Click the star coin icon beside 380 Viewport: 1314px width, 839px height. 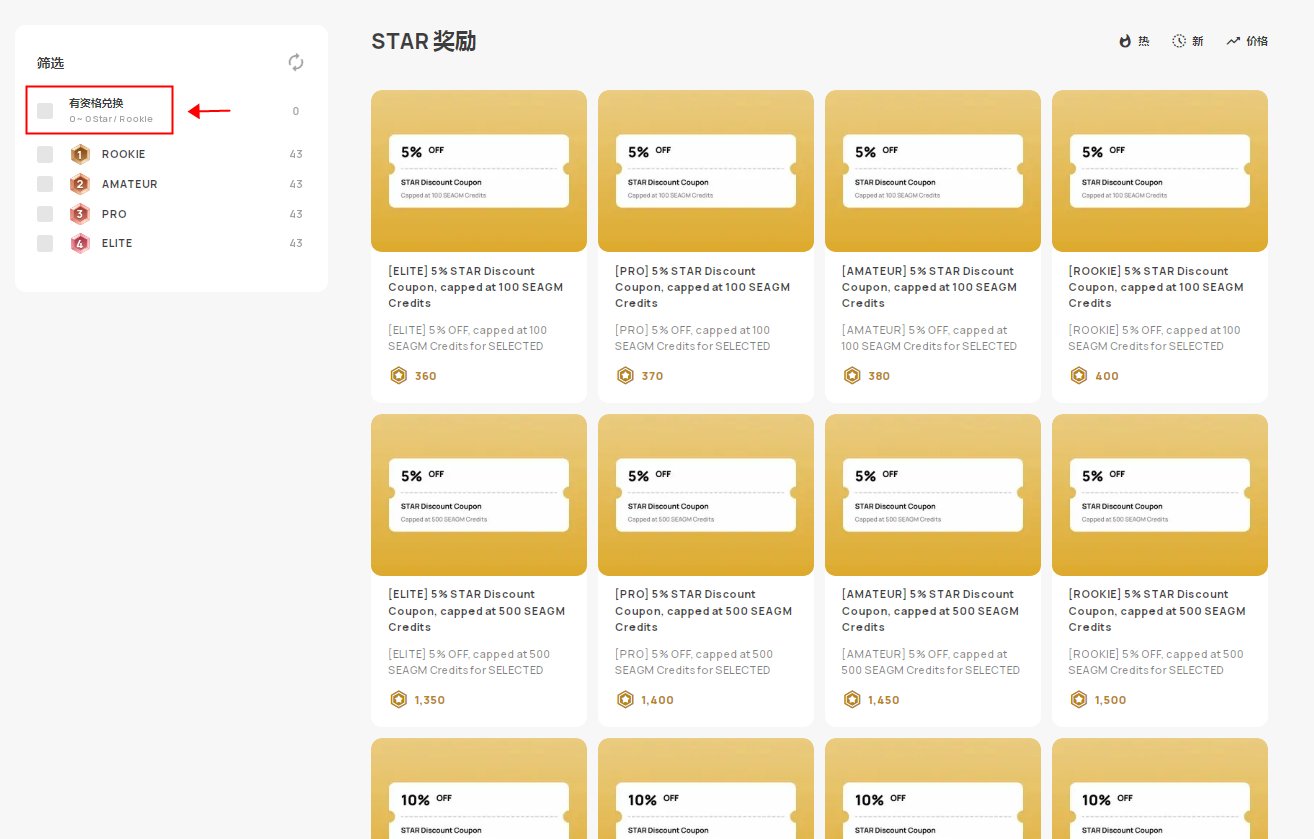point(852,375)
